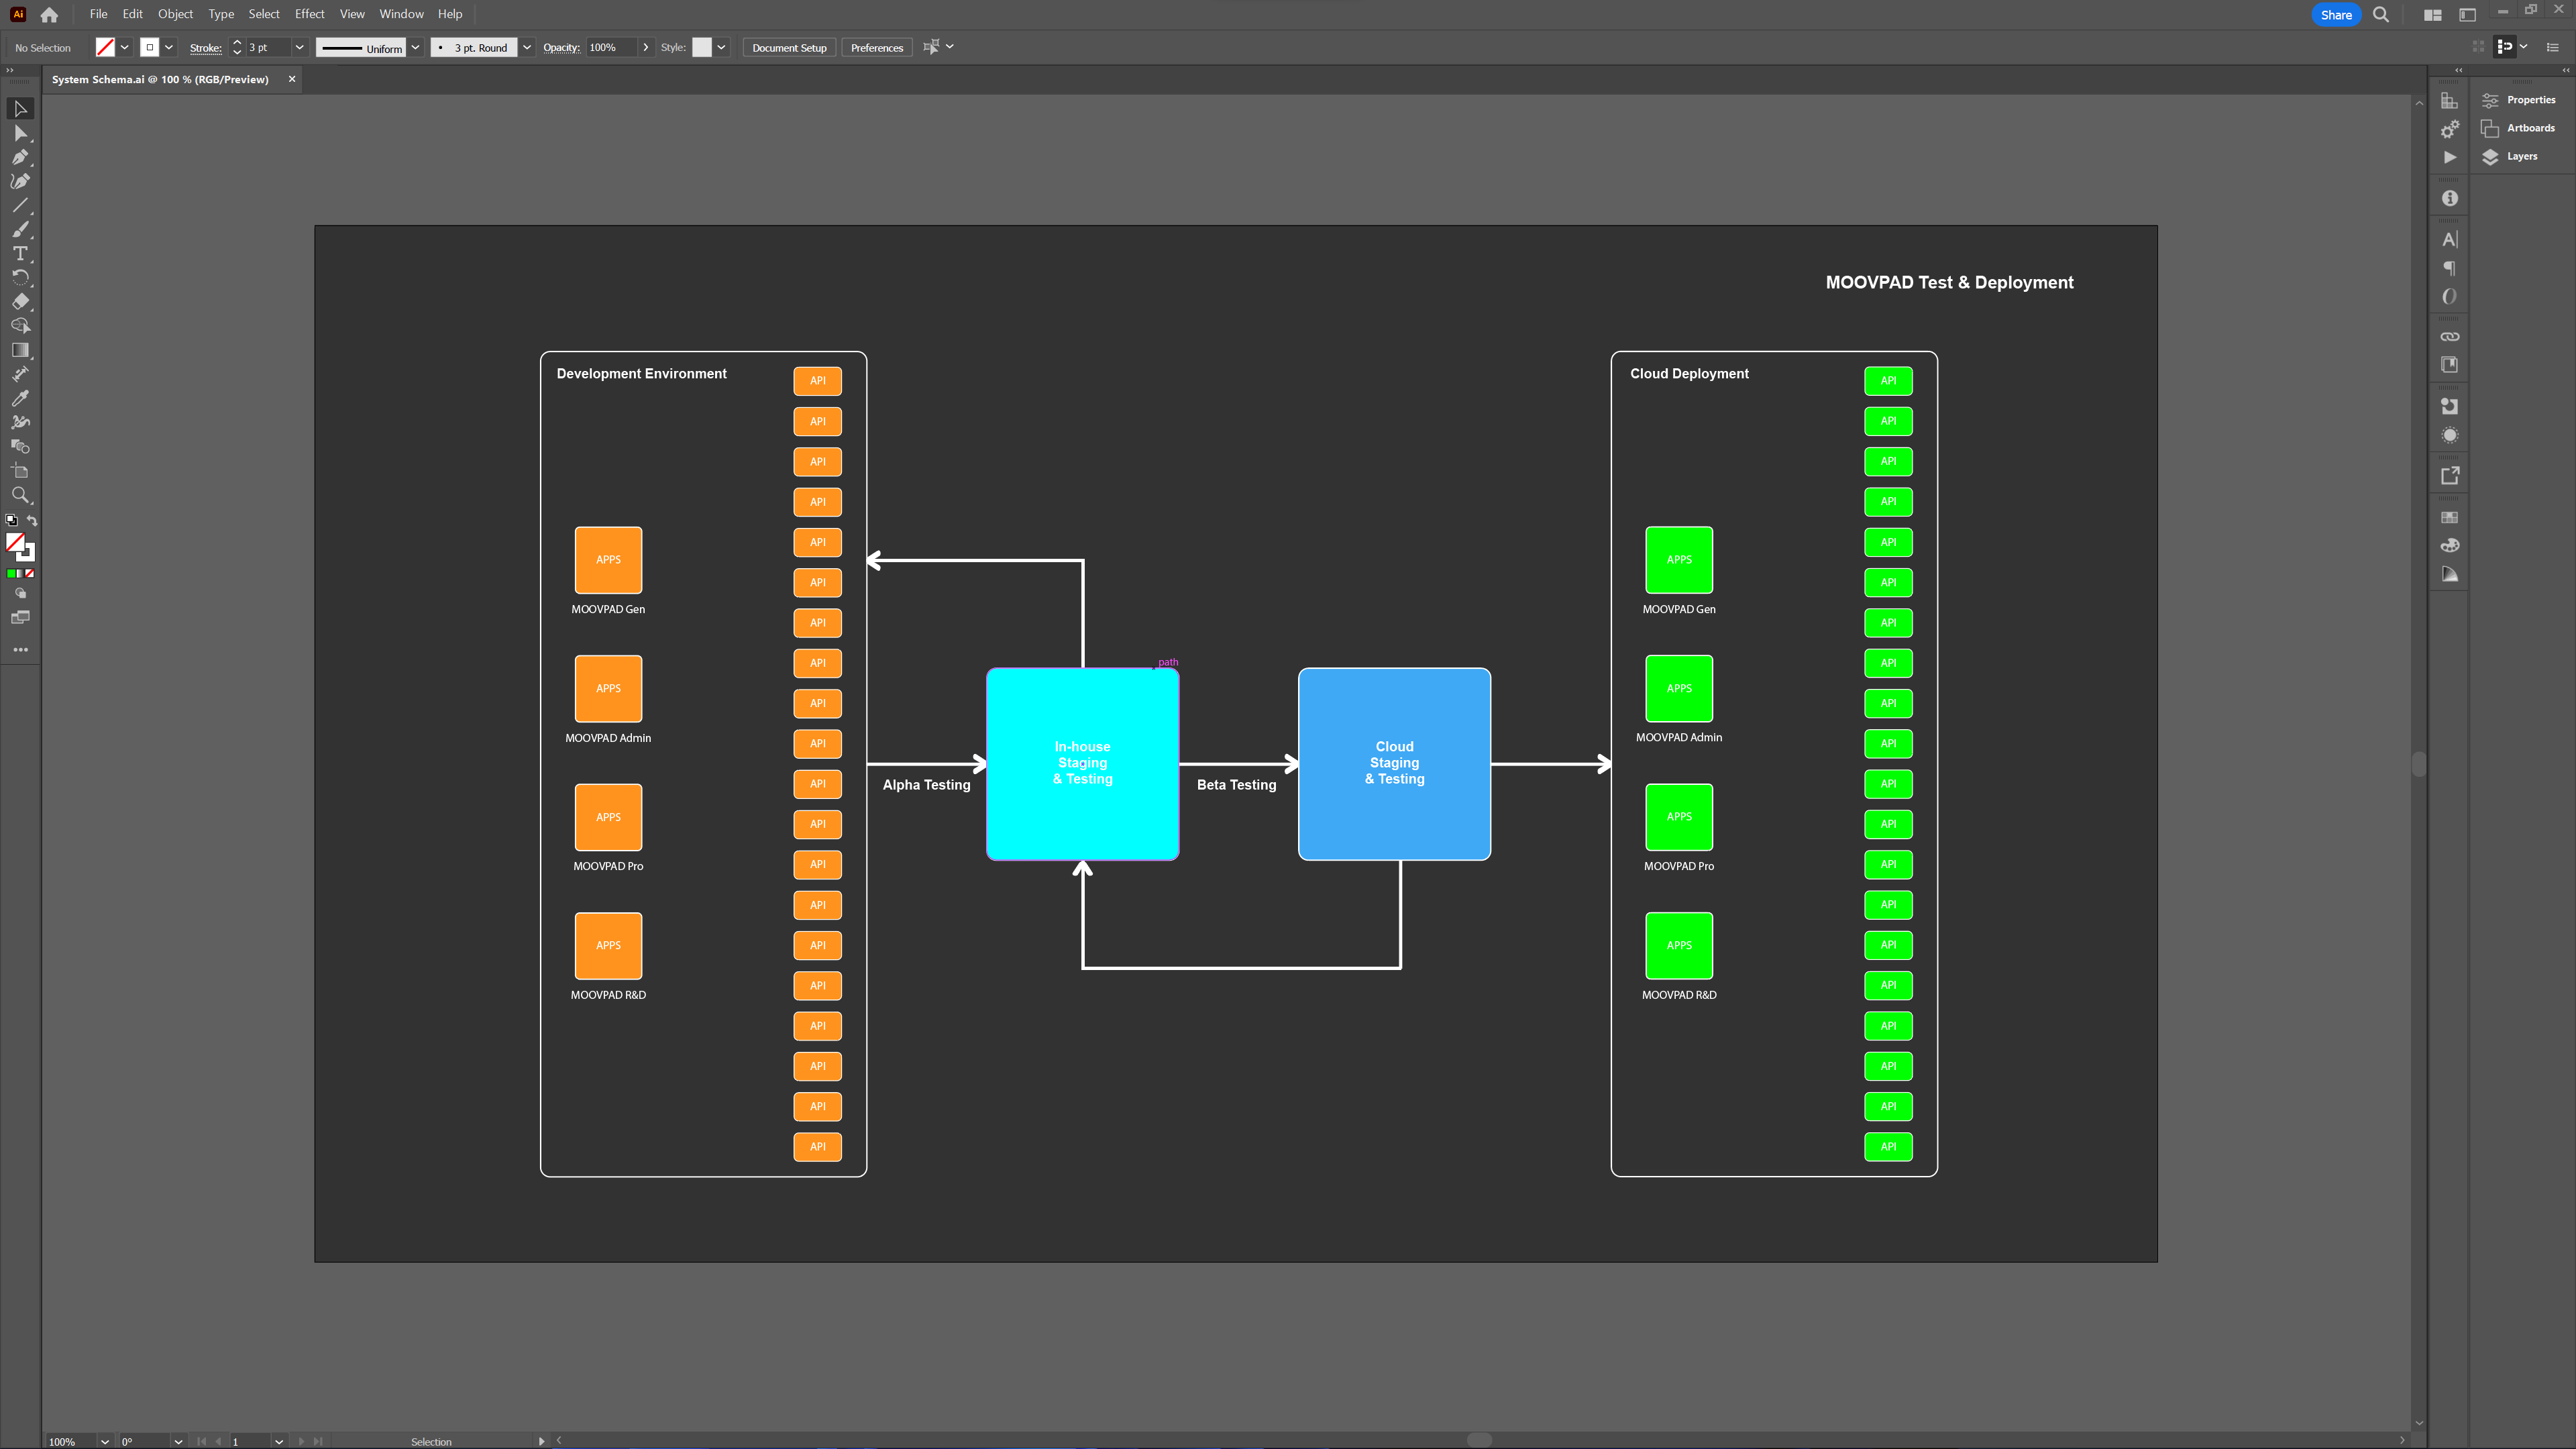
Task: Select the Pen tool
Action: pos(20,157)
